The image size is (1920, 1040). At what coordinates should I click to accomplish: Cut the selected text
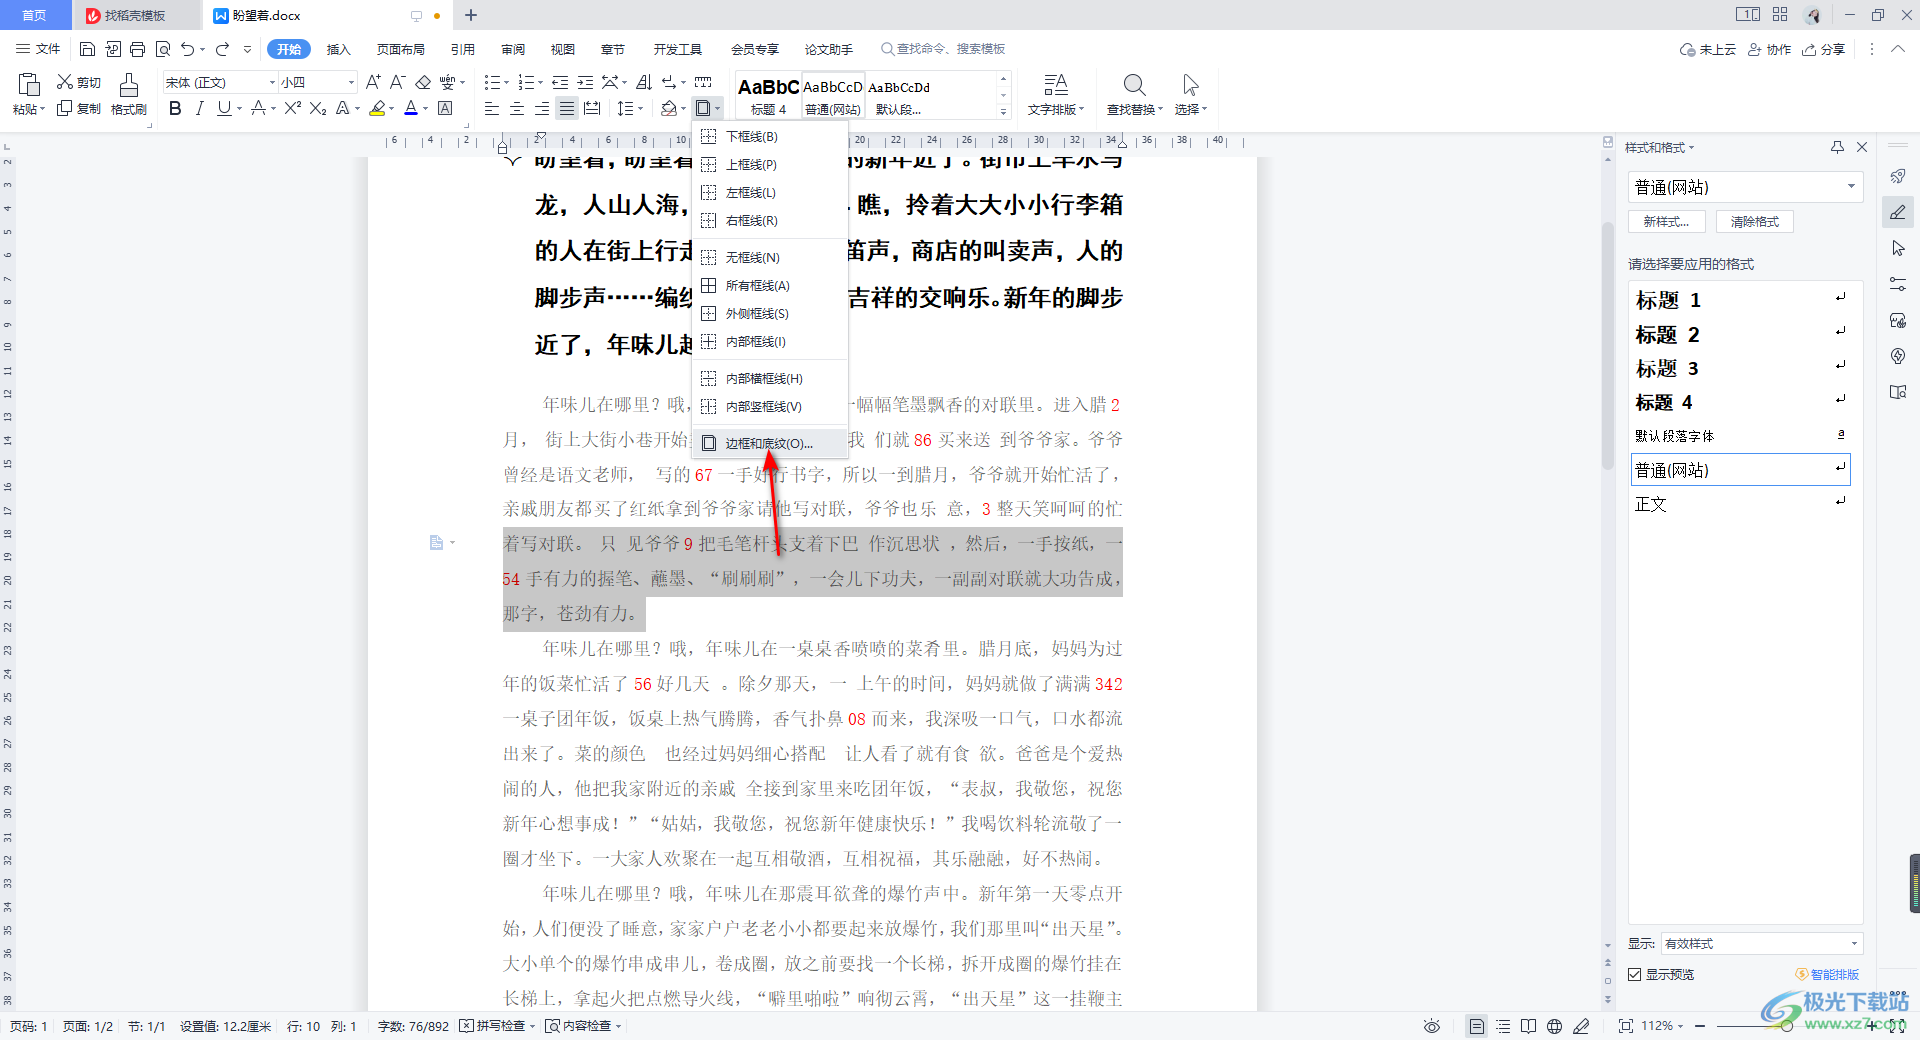(x=79, y=82)
